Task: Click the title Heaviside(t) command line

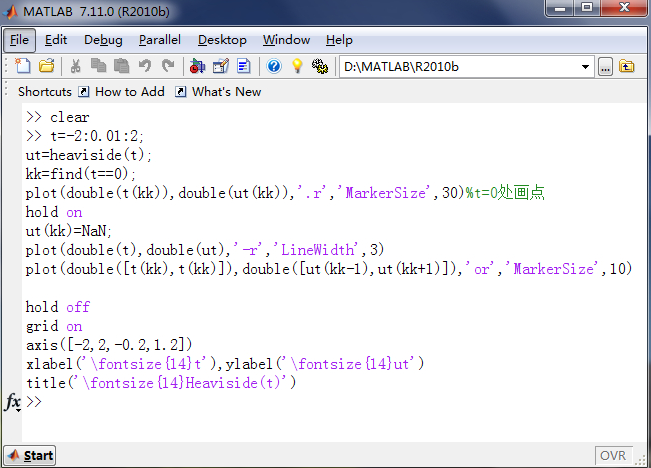Action: pos(161,383)
